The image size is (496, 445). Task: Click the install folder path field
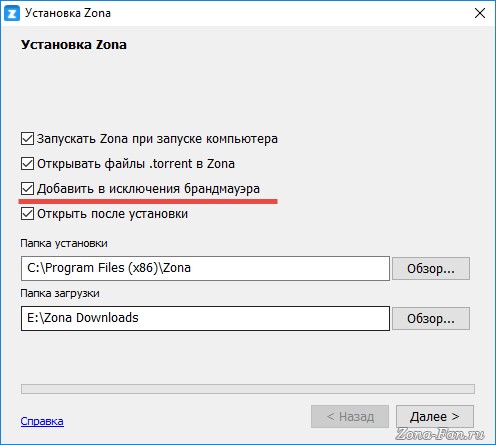point(205,268)
